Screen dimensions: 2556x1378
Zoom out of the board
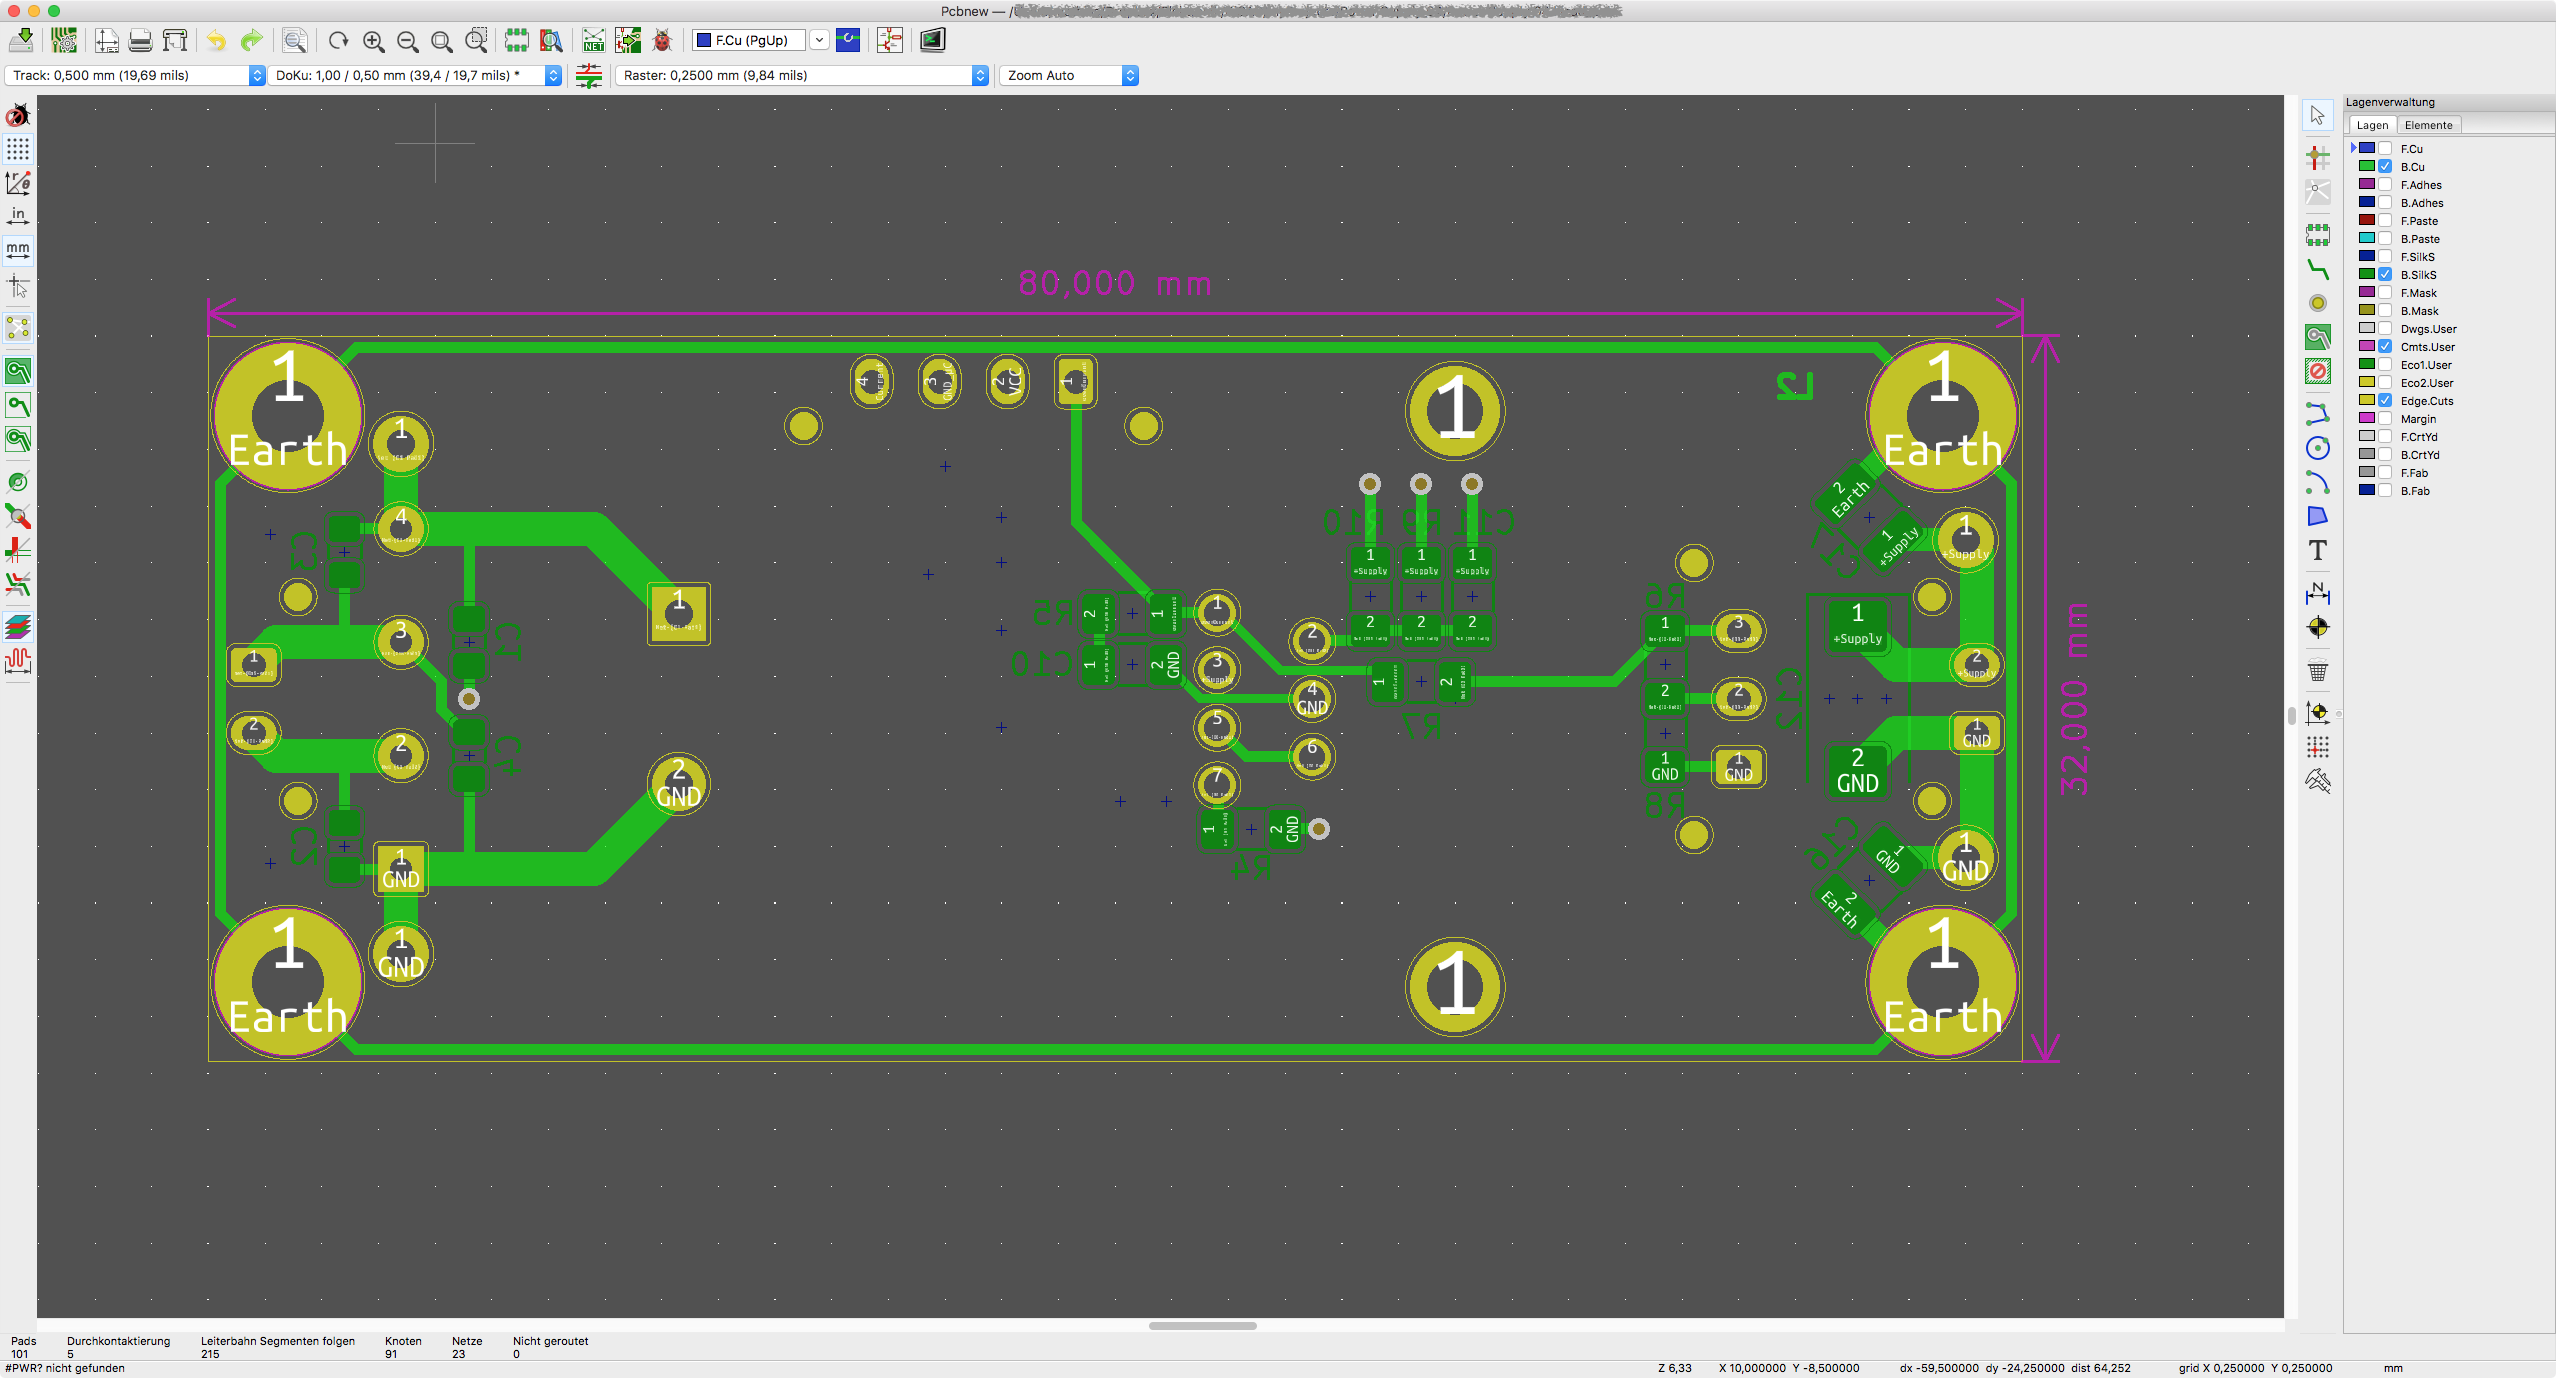point(407,41)
